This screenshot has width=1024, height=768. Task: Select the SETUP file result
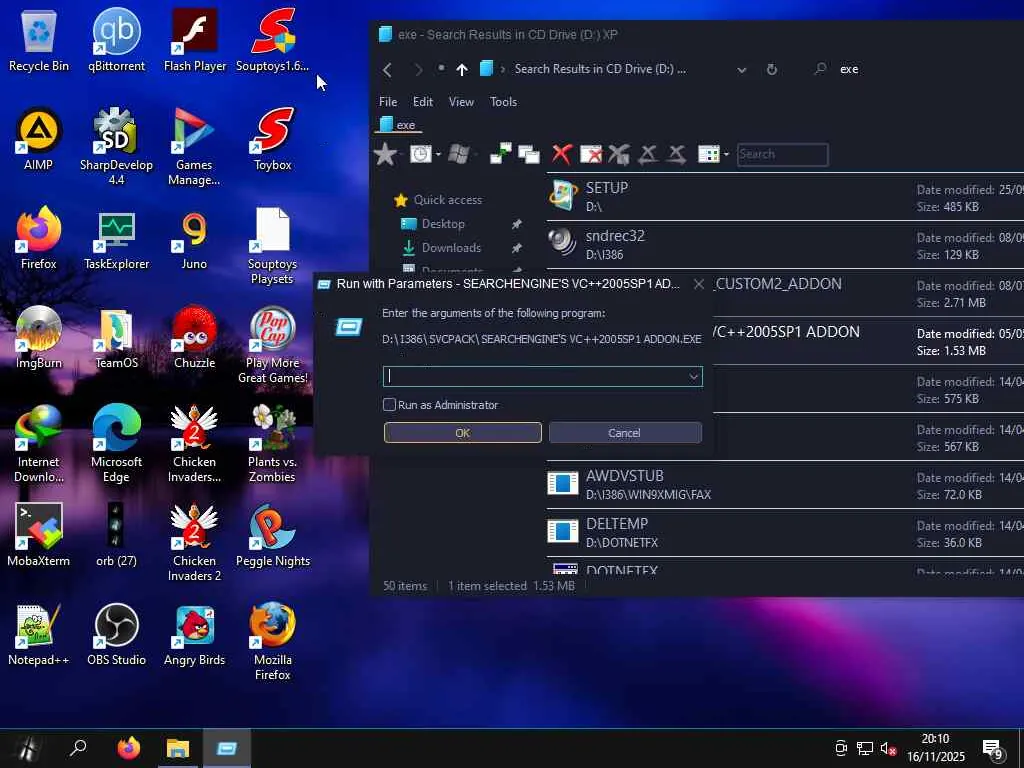pyautogui.click(x=785, y=197)
